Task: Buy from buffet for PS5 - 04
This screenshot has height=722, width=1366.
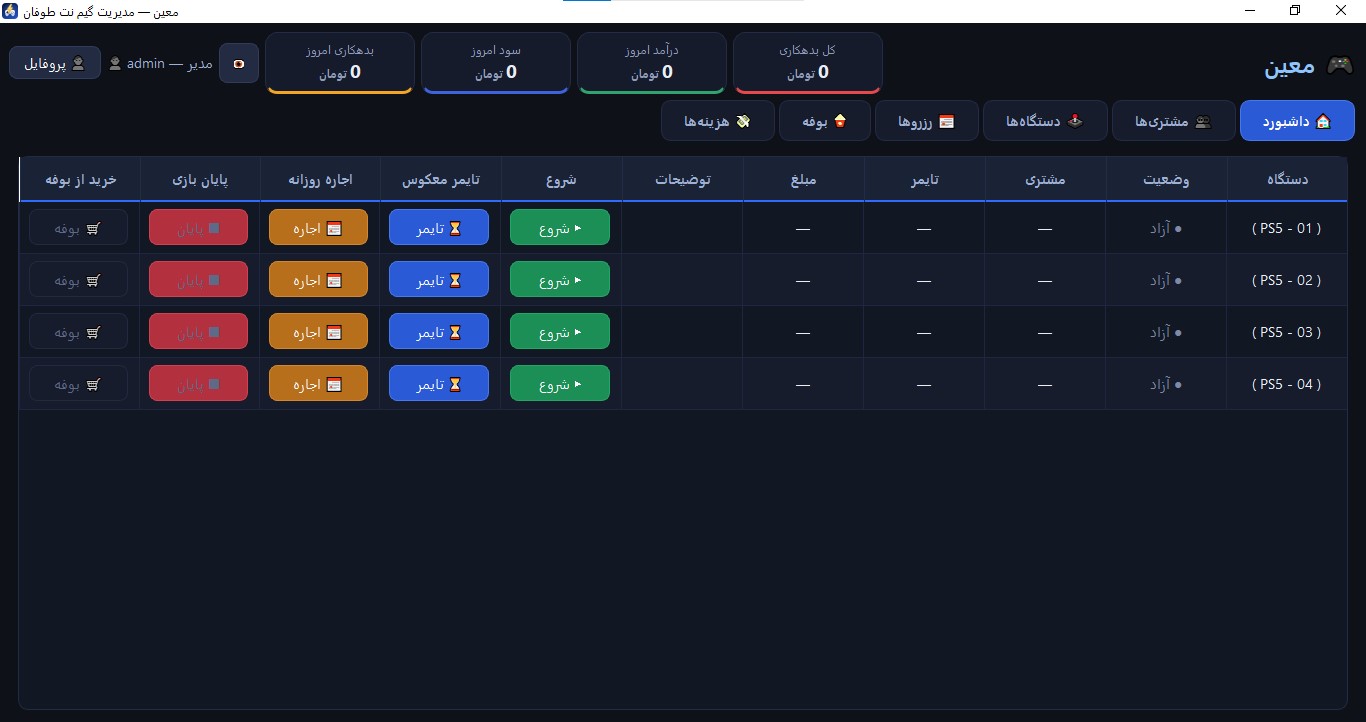Action: [x=79, y=383]
